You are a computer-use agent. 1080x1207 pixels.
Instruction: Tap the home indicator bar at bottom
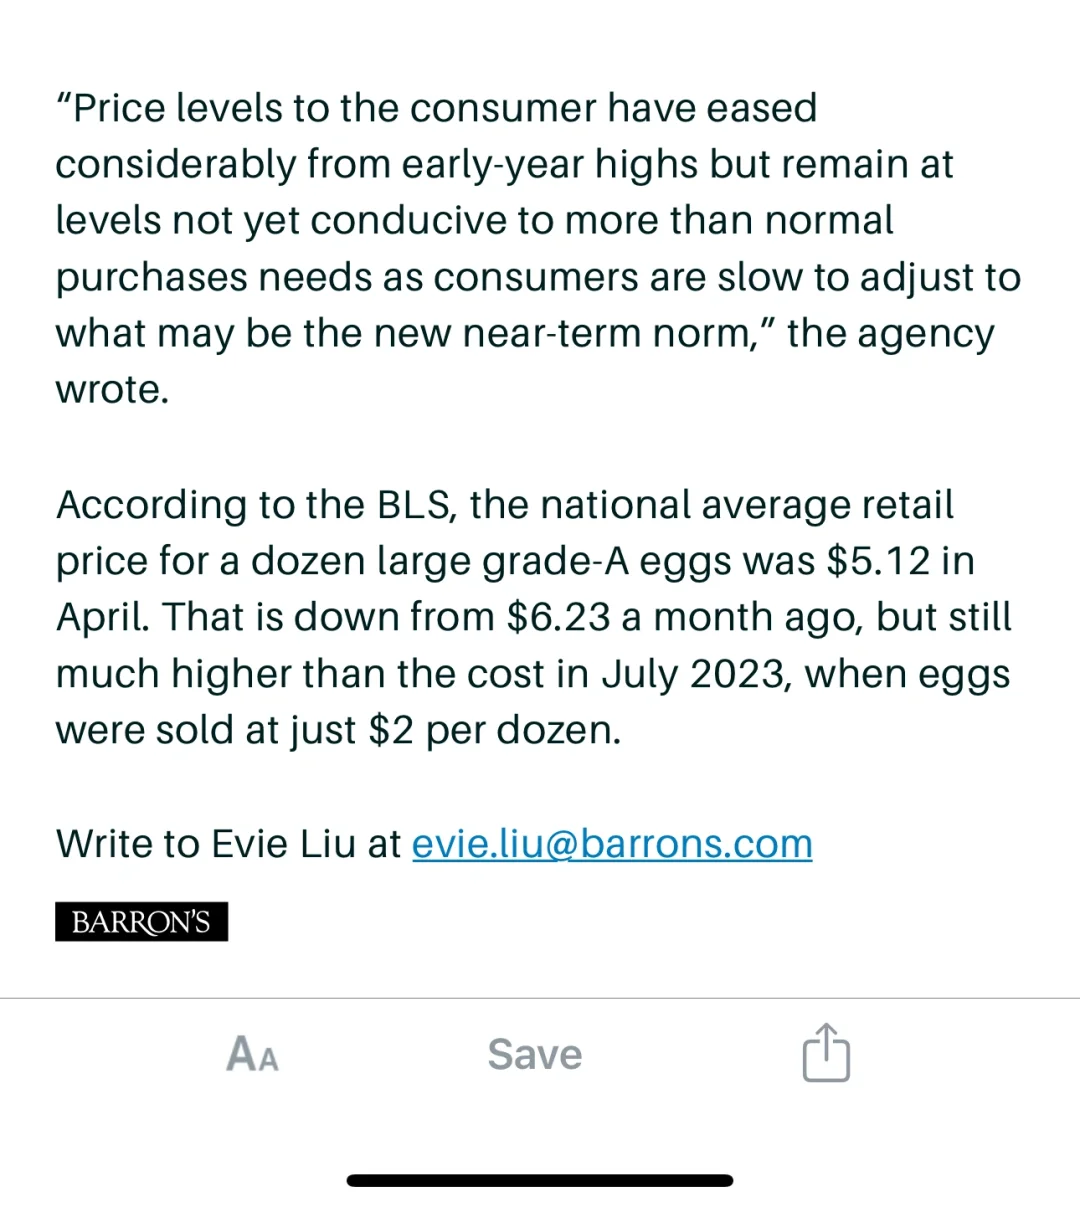(540, 1180)
